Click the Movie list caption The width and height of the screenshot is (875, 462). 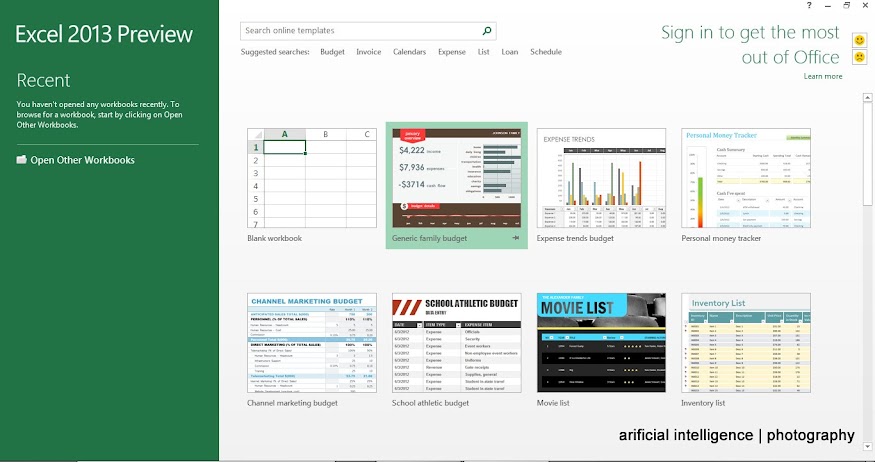click(553, 403)
